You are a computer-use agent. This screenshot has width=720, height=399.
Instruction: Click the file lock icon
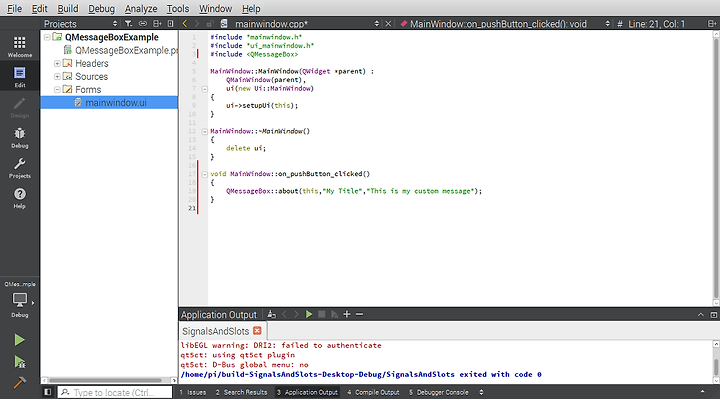pyautogui.click(x=210, y=23)
